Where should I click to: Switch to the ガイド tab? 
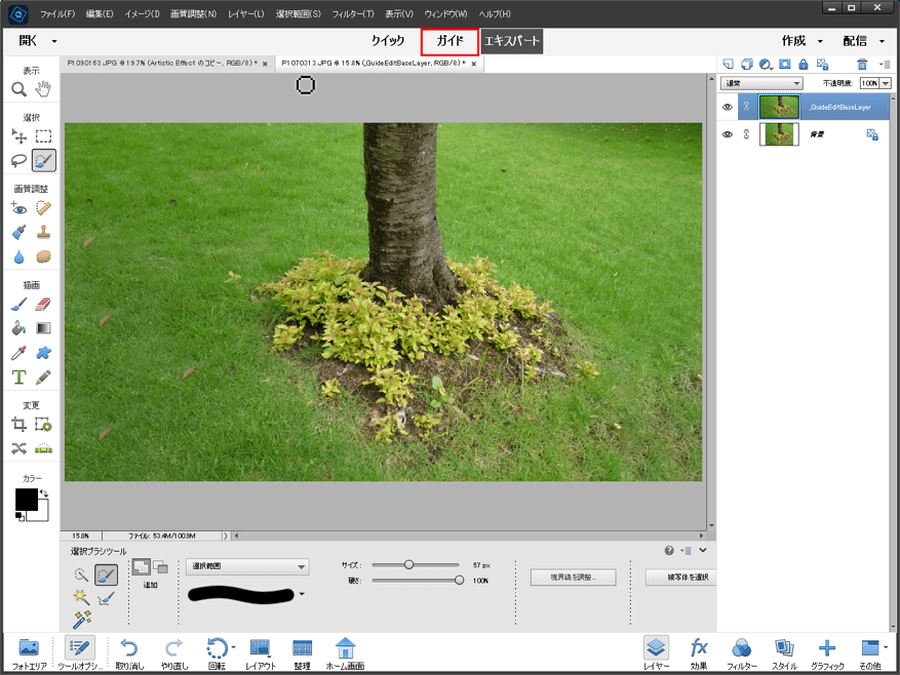click(449, 41)
